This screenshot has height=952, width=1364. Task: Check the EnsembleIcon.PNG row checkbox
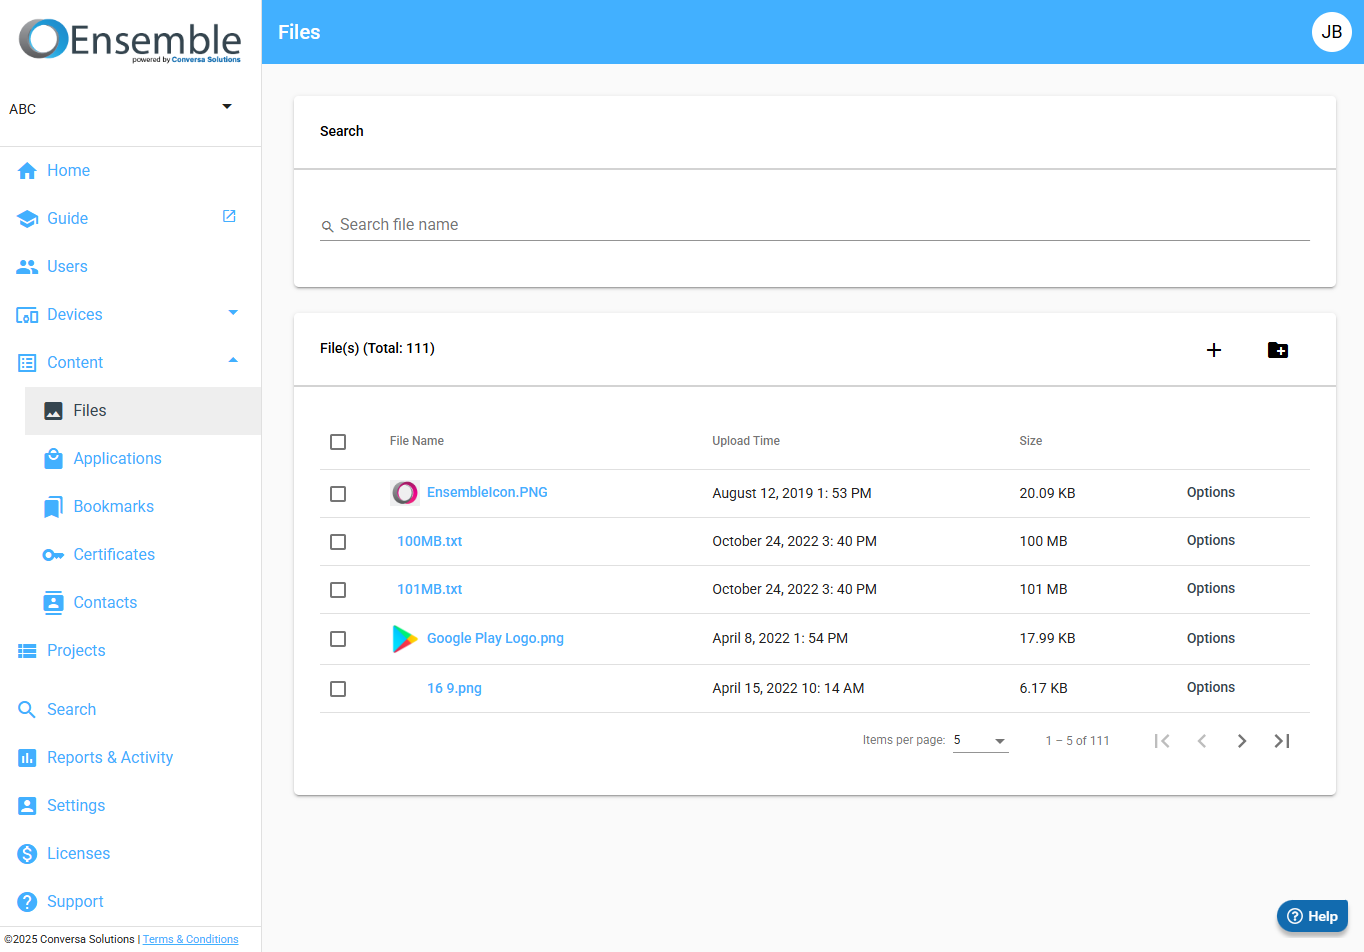click(x=338, y=494)
